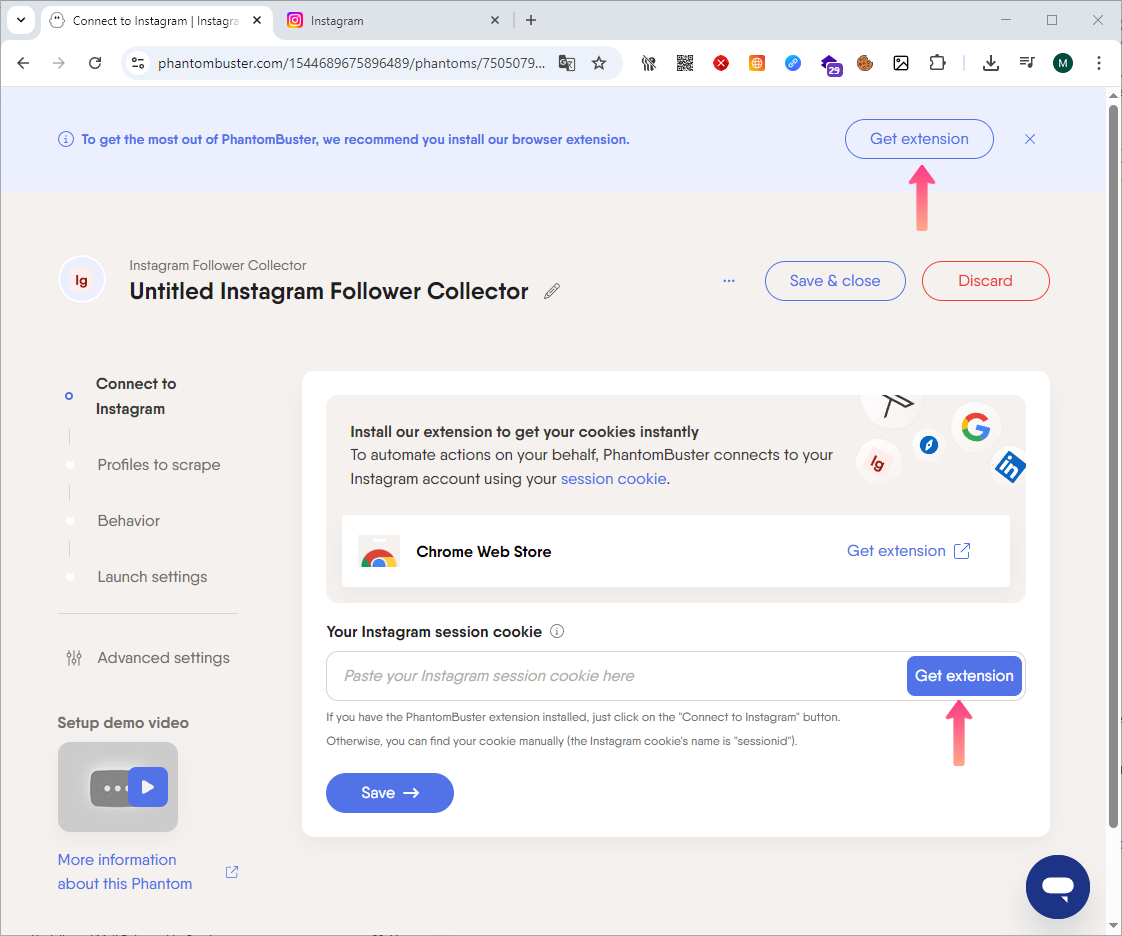Click the cookie extension icon
Viewport: 1122px width, 936px height.
865,63
